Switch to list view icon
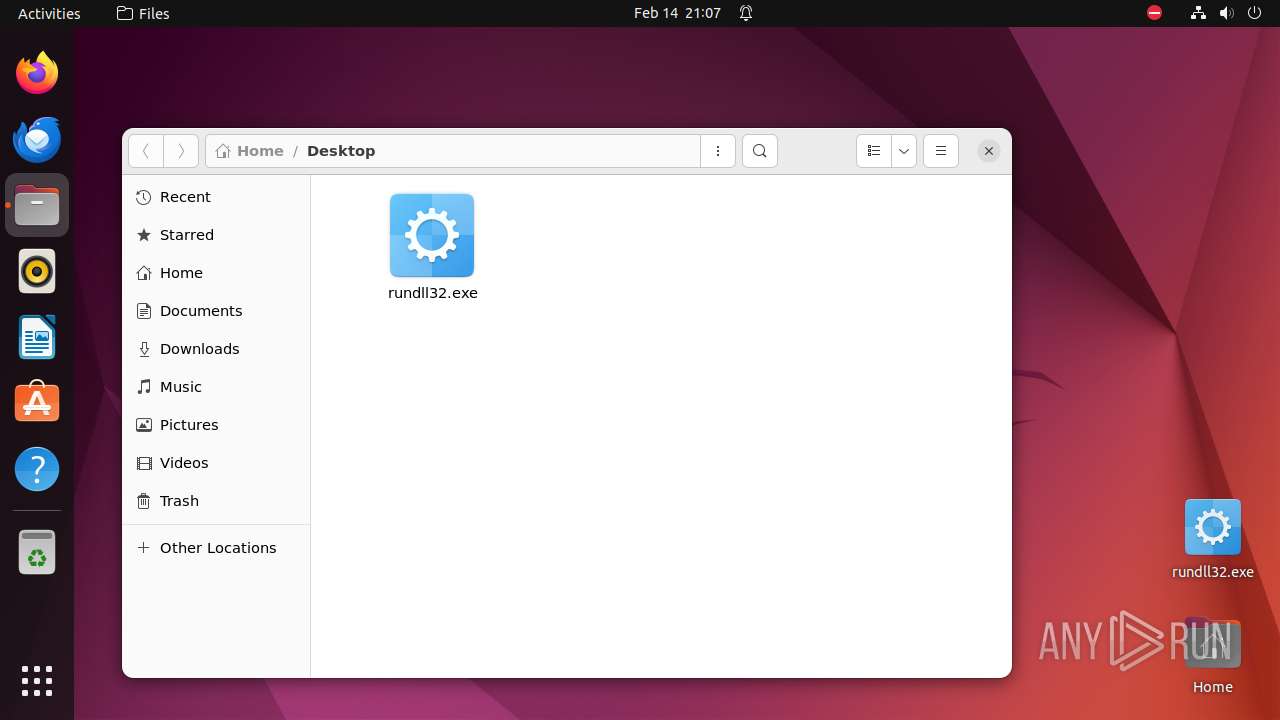The image size is (1280, 720). click(874, 151)
